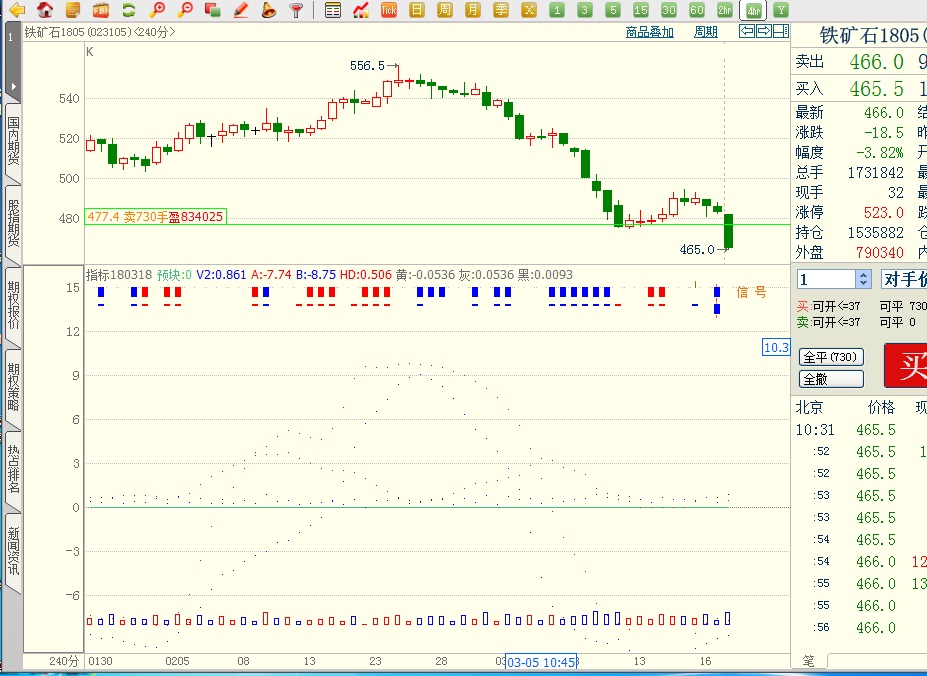Click the 商品叠加 overlay link
This screenshot has width=927, height=676.
[x=649, y=32]
